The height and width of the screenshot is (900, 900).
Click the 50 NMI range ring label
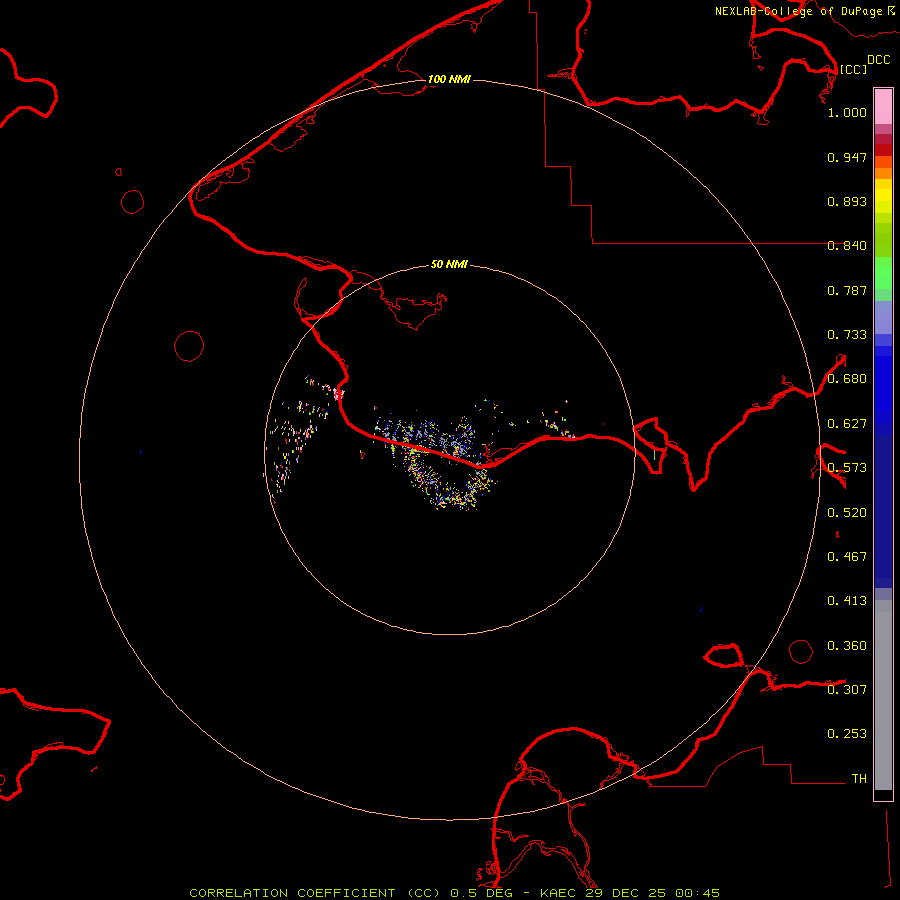449,265
